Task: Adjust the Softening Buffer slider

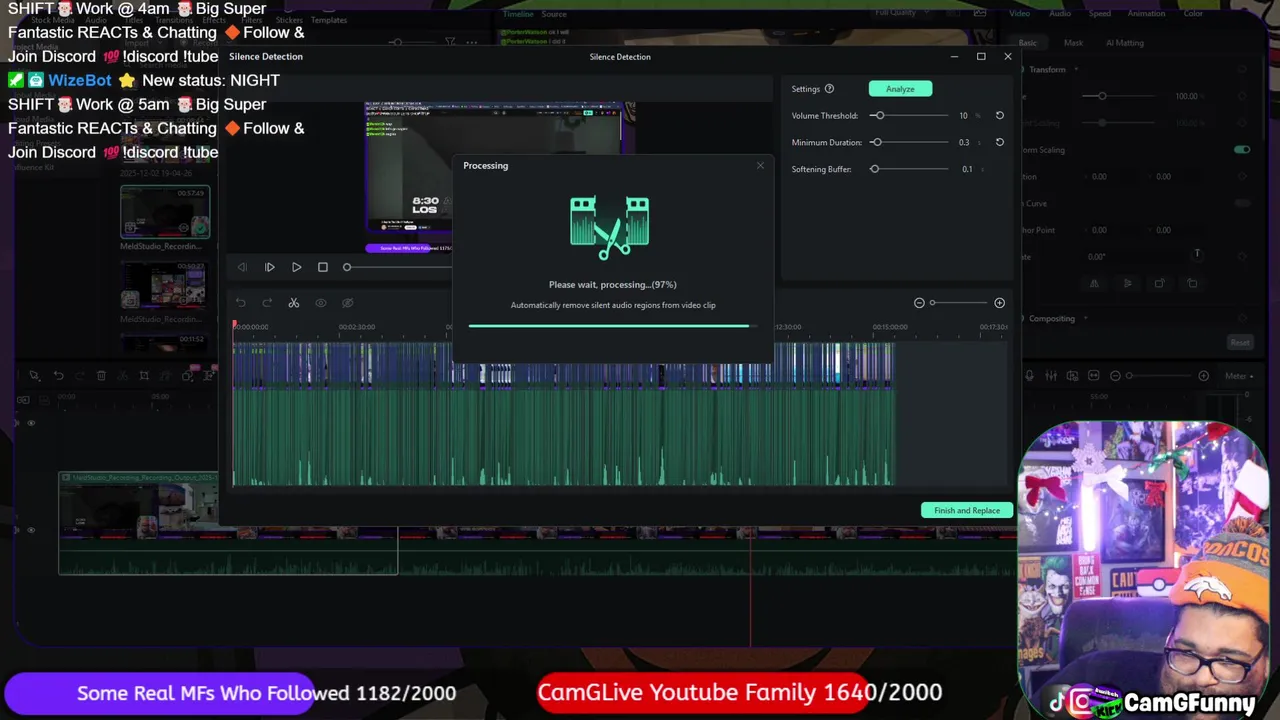Action: (x=874, y=169)
